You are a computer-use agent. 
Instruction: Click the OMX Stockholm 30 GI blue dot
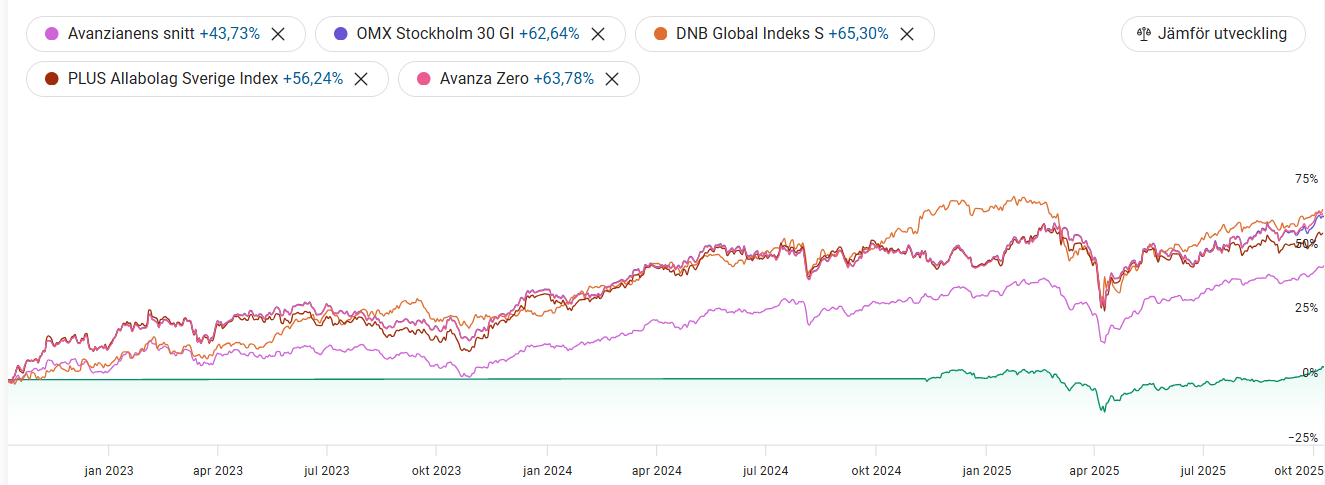coord(340,34)
